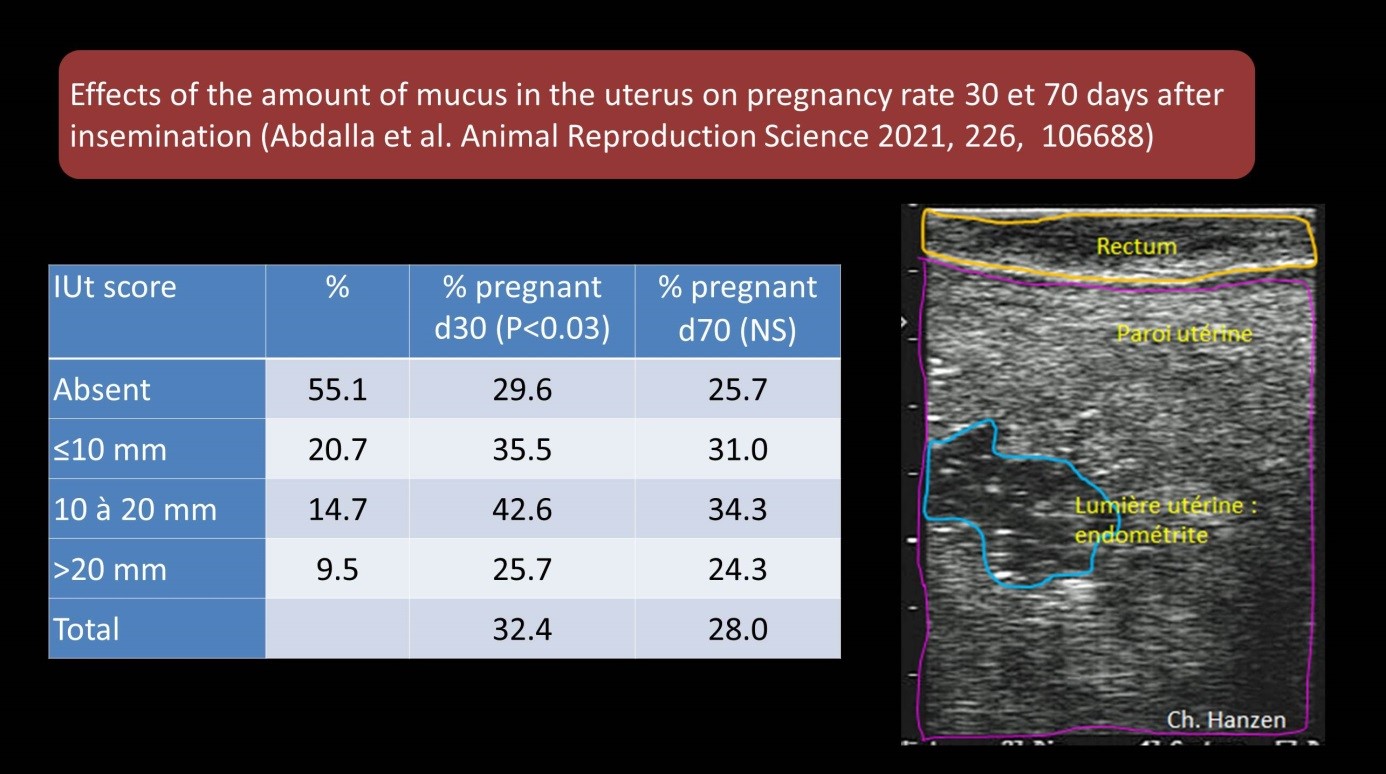Click the percent column header
This screenshot has height=774, width=1386.
point(337,288)
